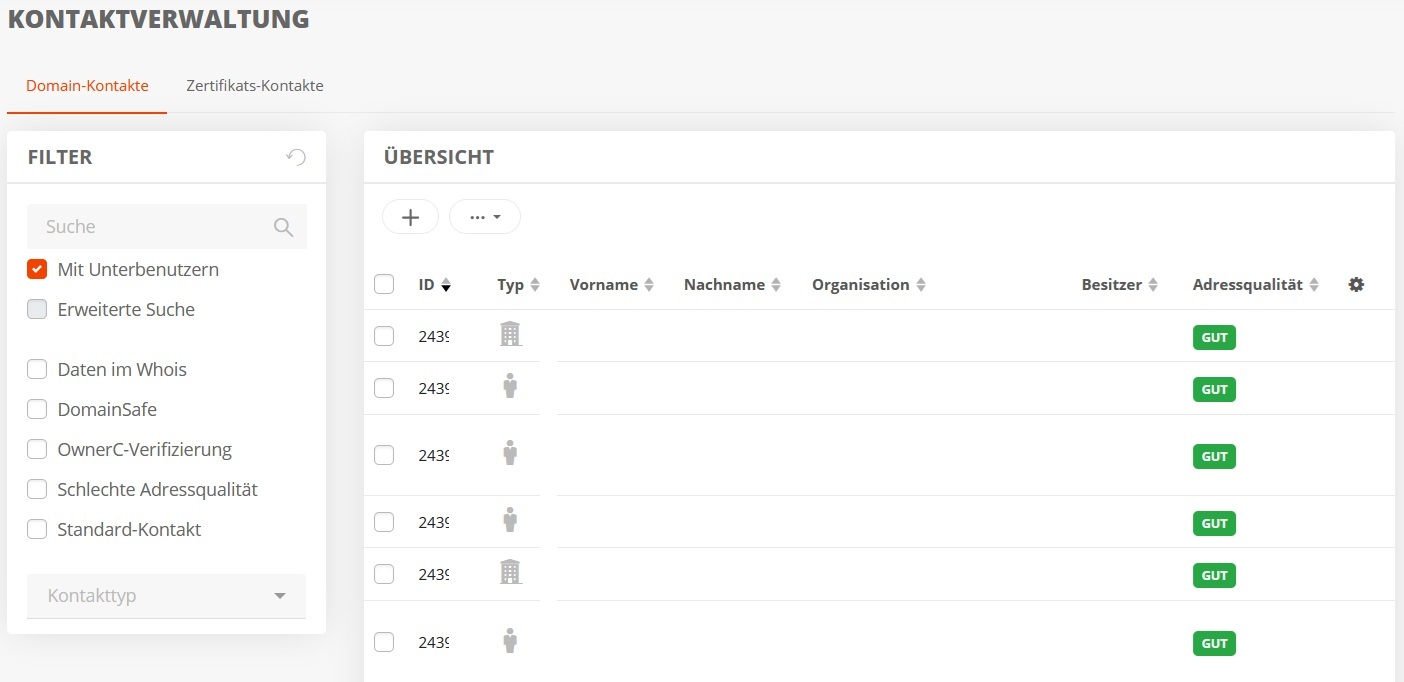Image resolution: width=1404 pixels, height=682 pixels.
Task: Sort contacts by Vorname
Action: [612, 285]
